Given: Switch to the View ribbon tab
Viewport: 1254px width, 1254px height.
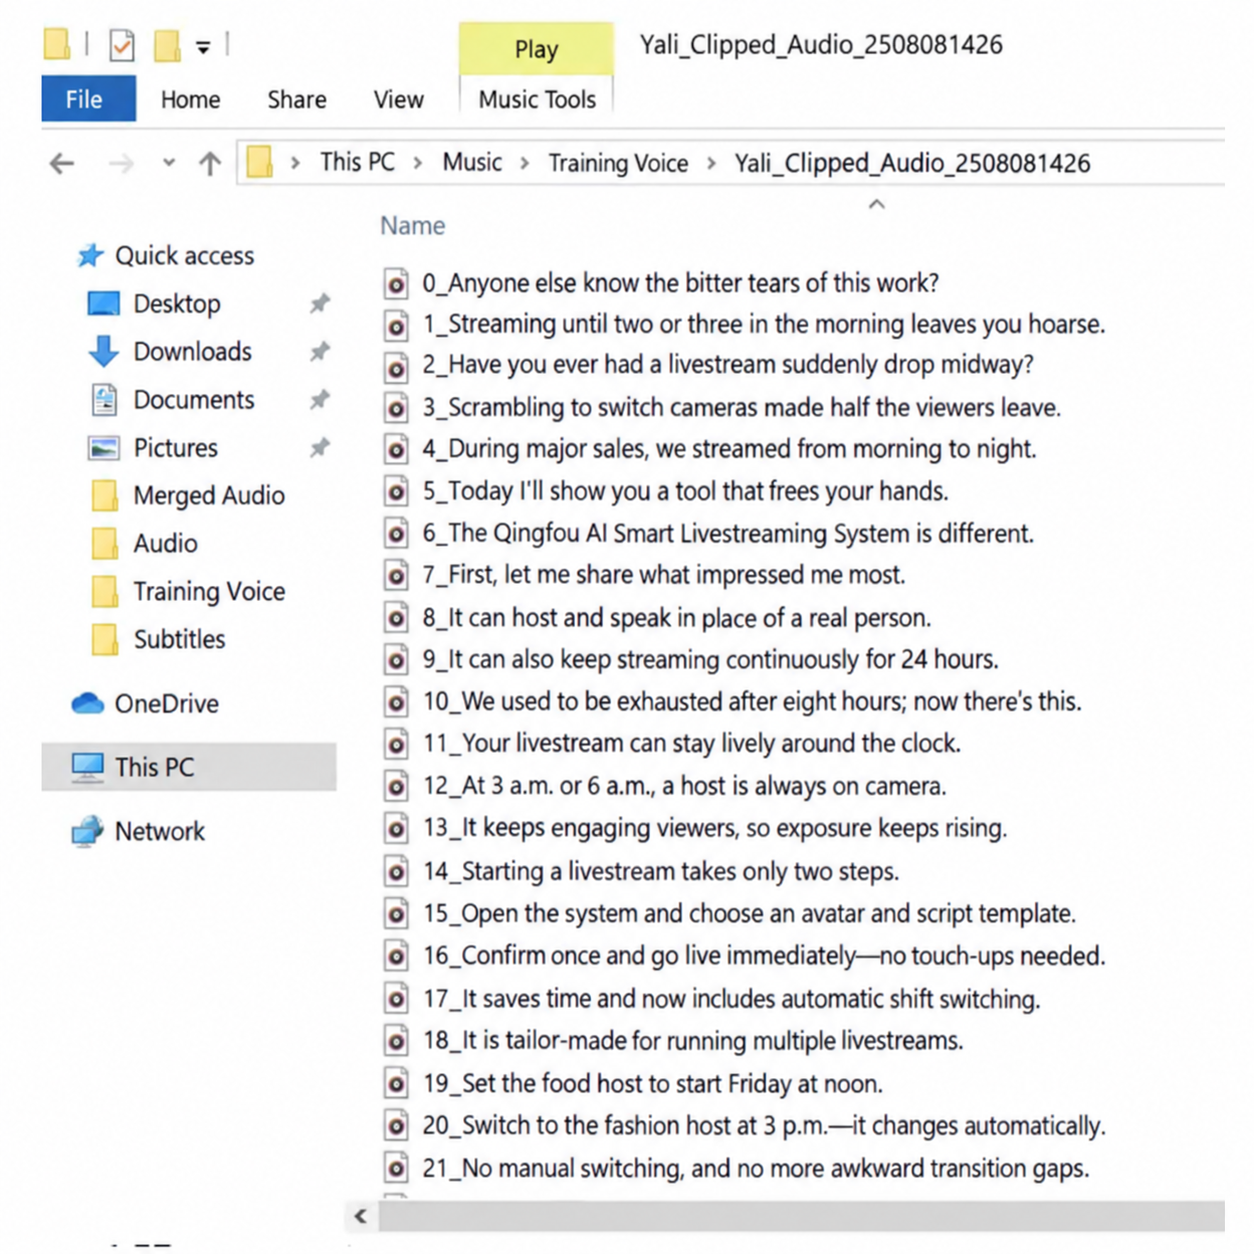Looking at the screenshot, I should click(398, 99).
